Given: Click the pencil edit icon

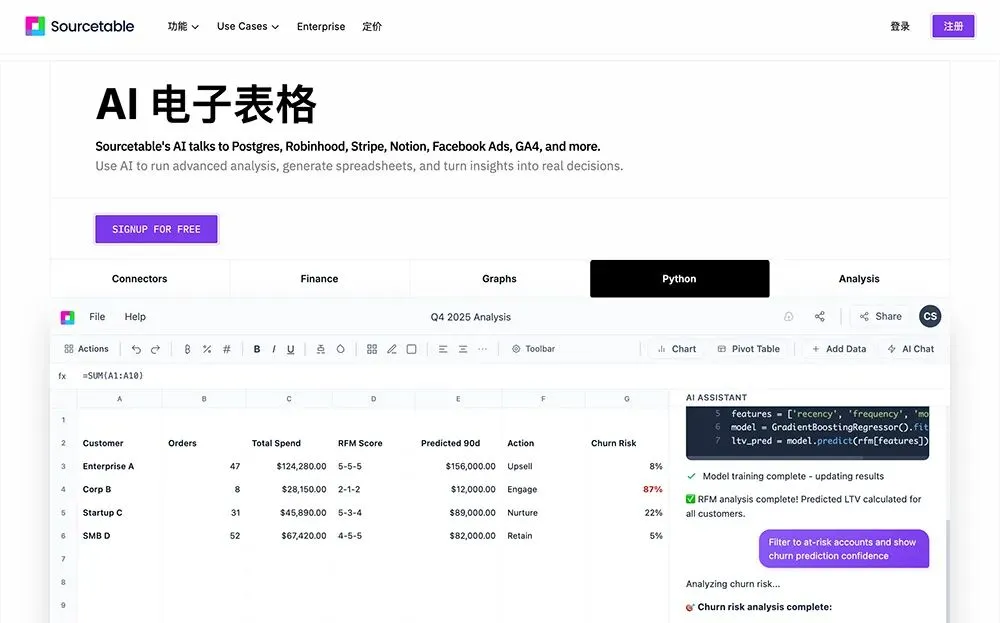Looking at the screenshot, I should [x=392, y=349].
